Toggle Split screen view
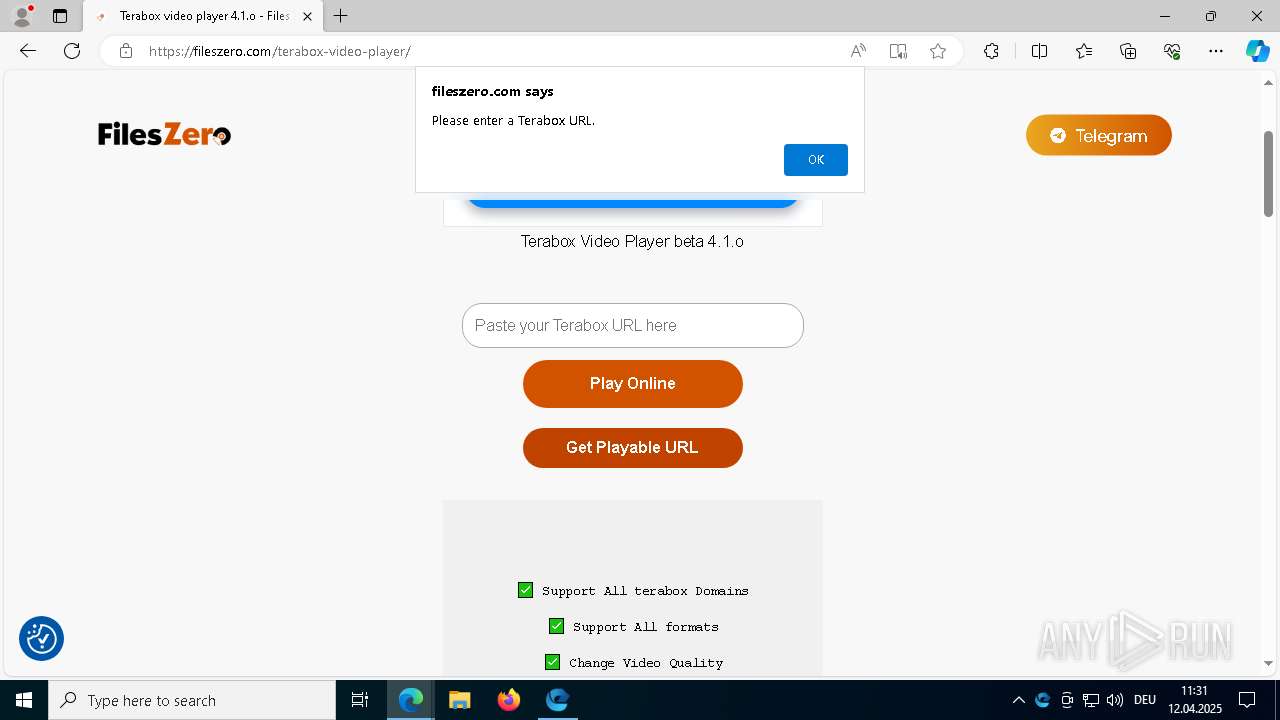The image size is (1280, 720). 1039,51
